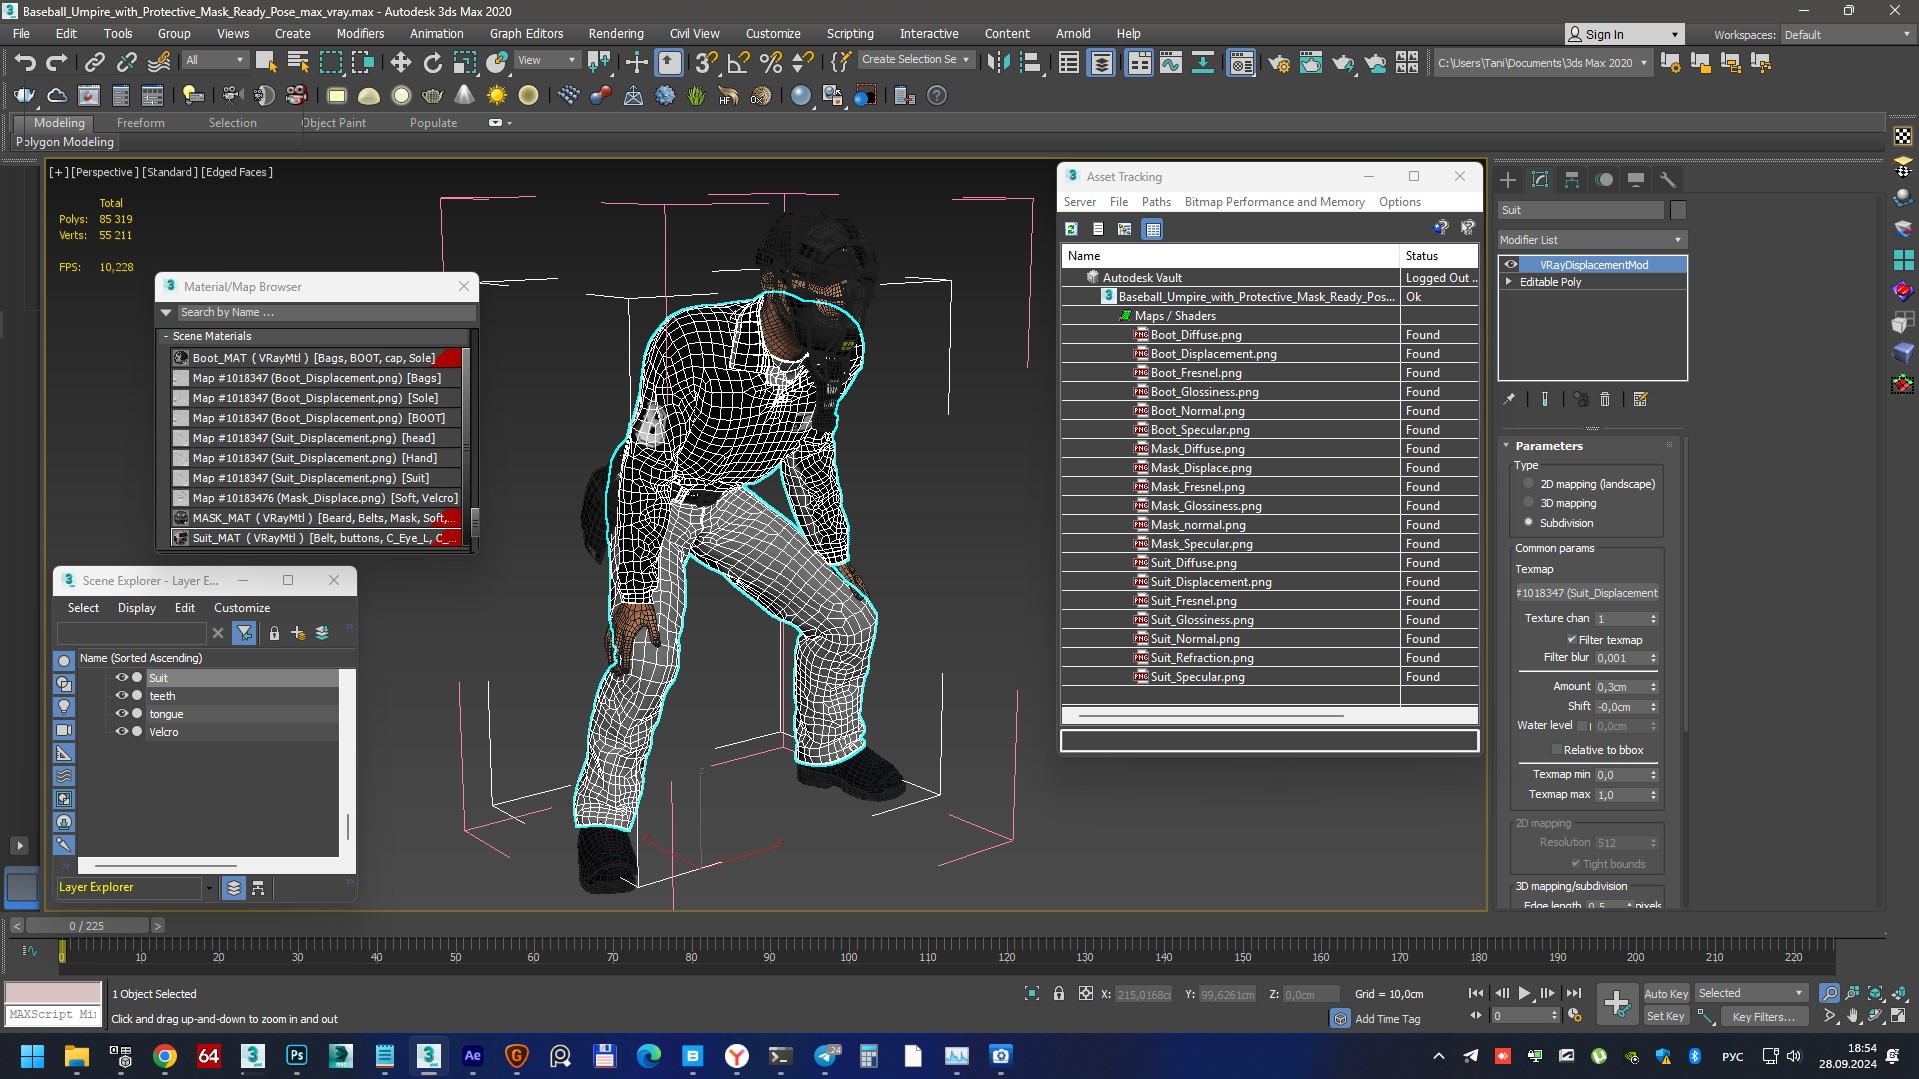Enable the Relative to bbox checkbox
The image size is (1919, 1079).
coord(1556,750)
